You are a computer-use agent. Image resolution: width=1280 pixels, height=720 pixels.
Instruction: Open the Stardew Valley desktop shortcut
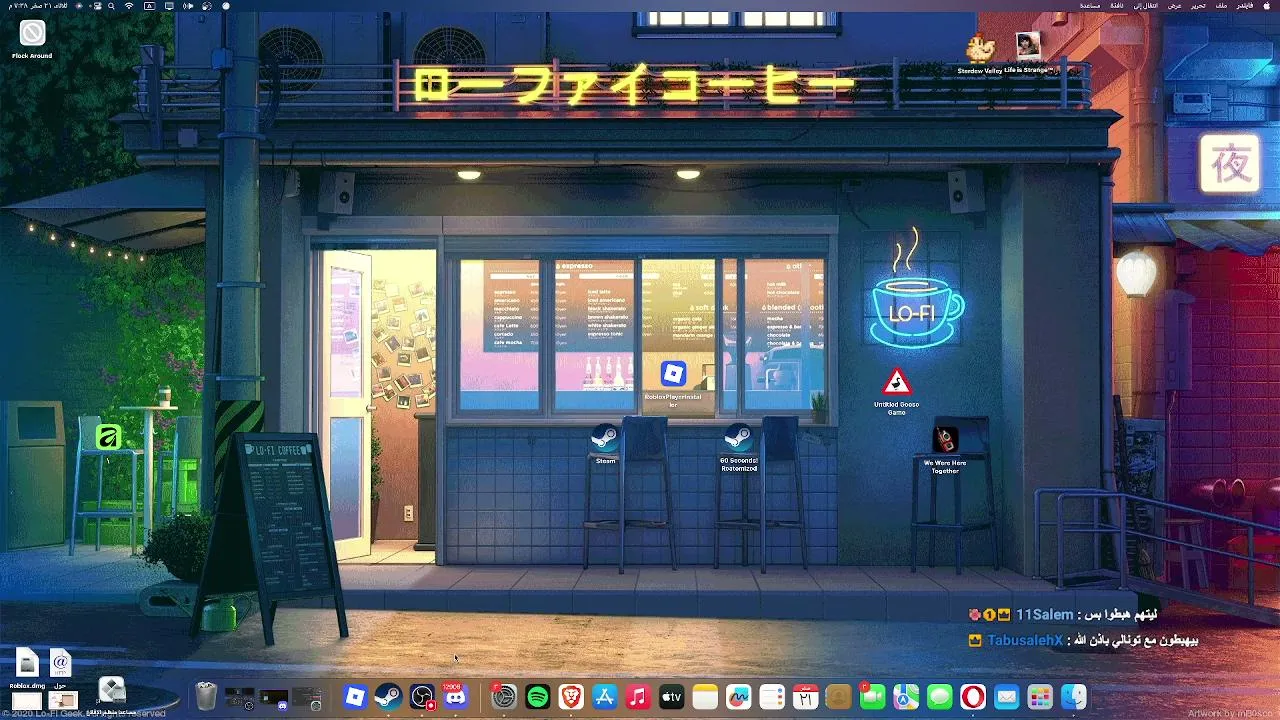980,48
